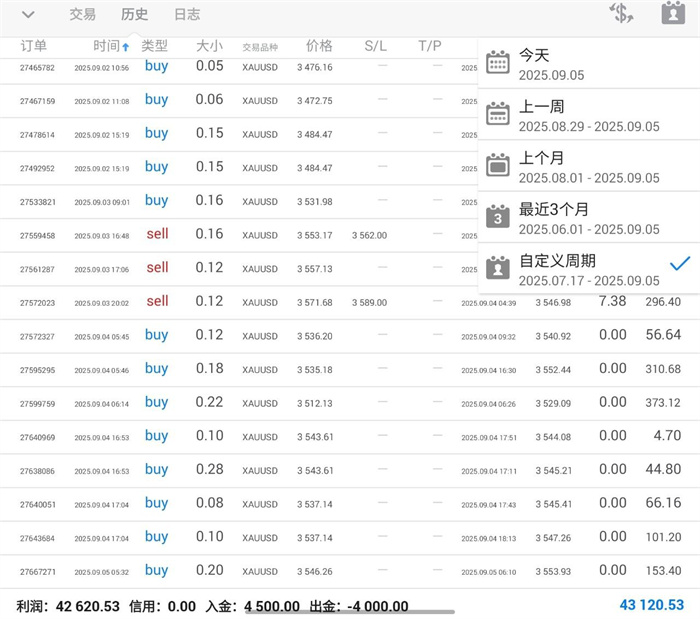
Task: Click the 出金: -4 000.00 summary
Action: [359, 606]
